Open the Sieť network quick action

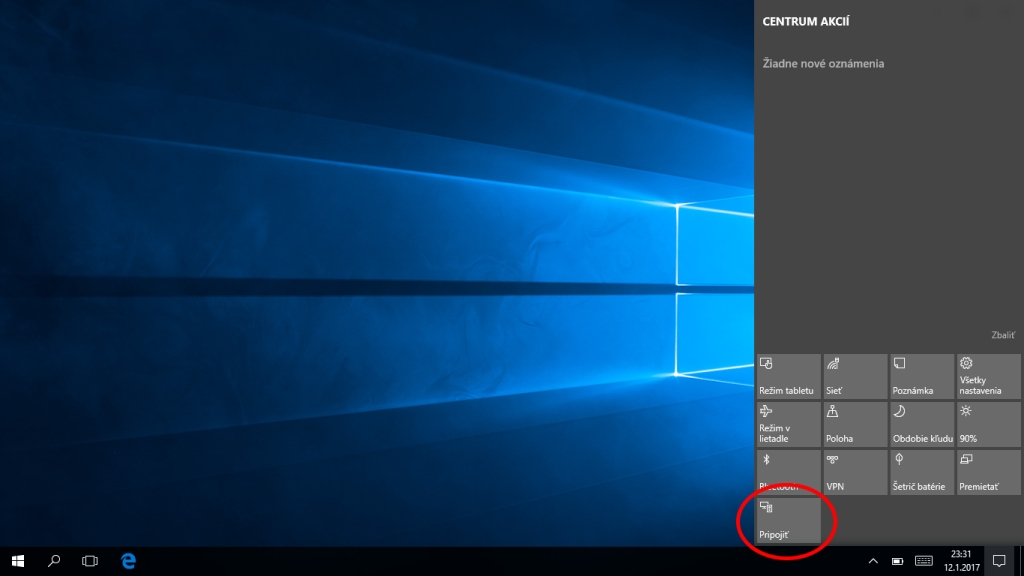click(854, 376)
